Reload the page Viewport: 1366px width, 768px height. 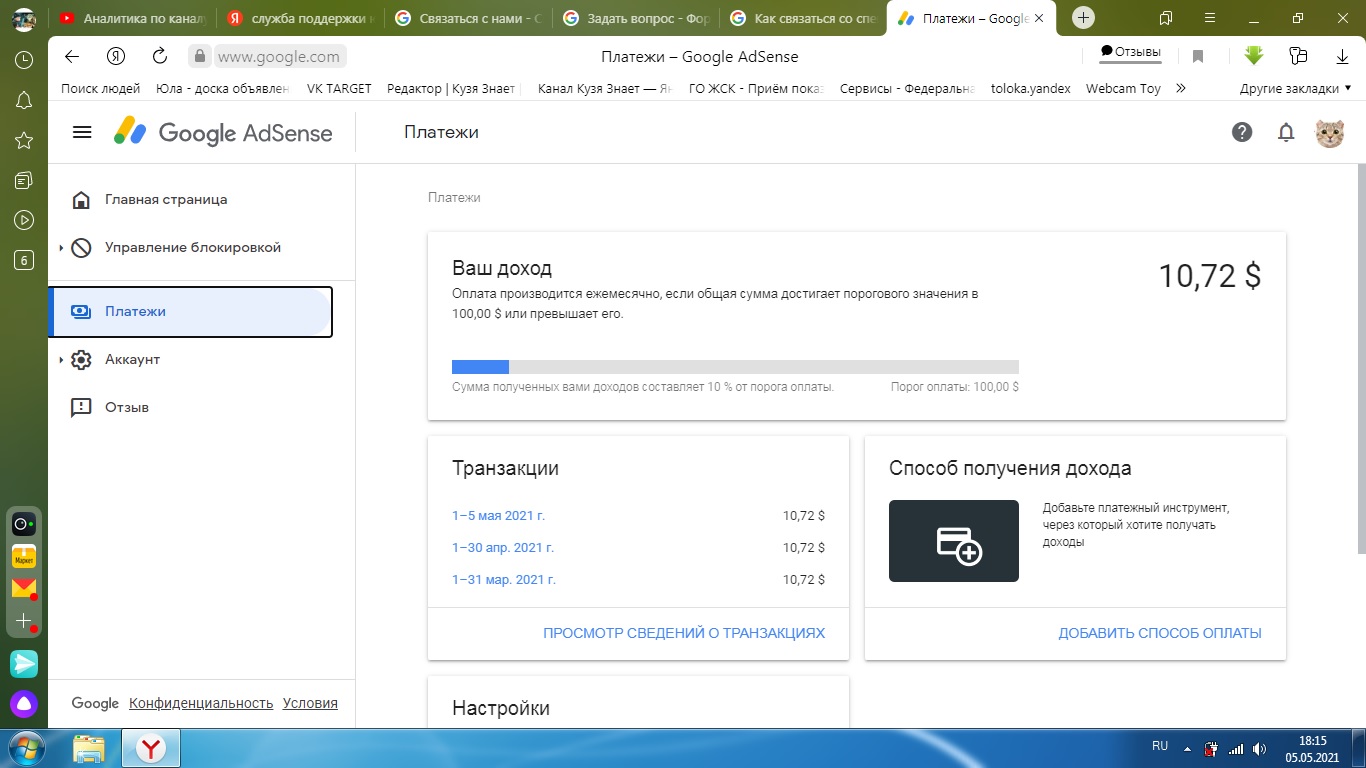[160, 56]
